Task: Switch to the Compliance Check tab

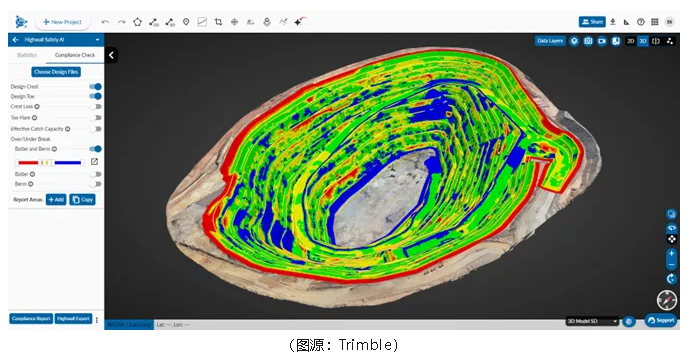Action: click(x=75, y=55)
